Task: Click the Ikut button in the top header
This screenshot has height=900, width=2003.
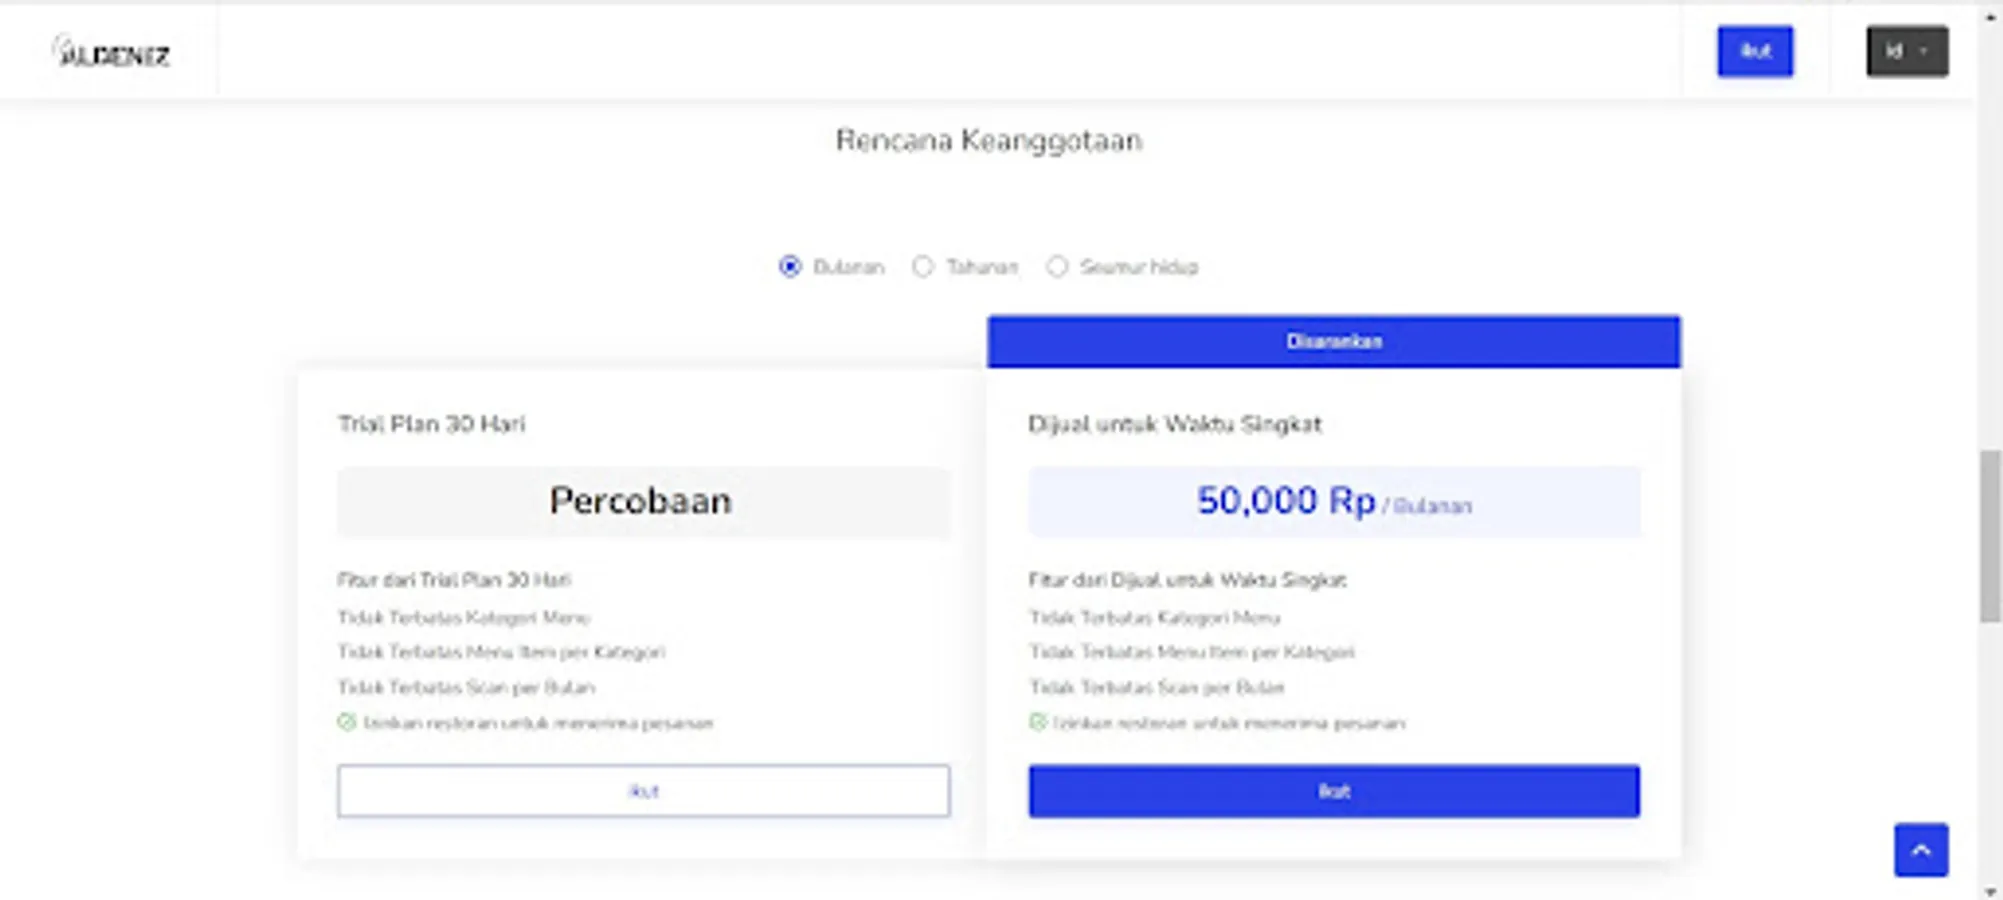Action: (x=1755, y=52)
